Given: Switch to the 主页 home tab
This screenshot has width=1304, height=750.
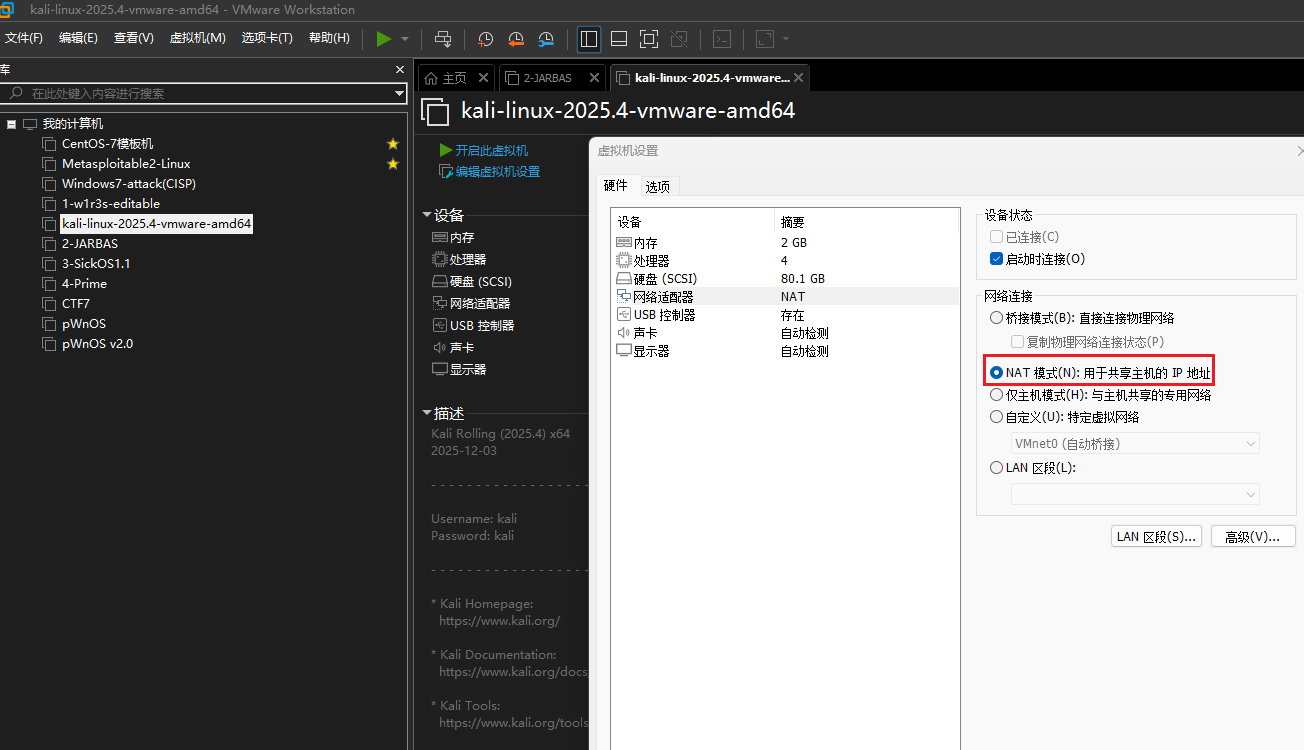Looking at the screenshot, I should click(446, 78).
